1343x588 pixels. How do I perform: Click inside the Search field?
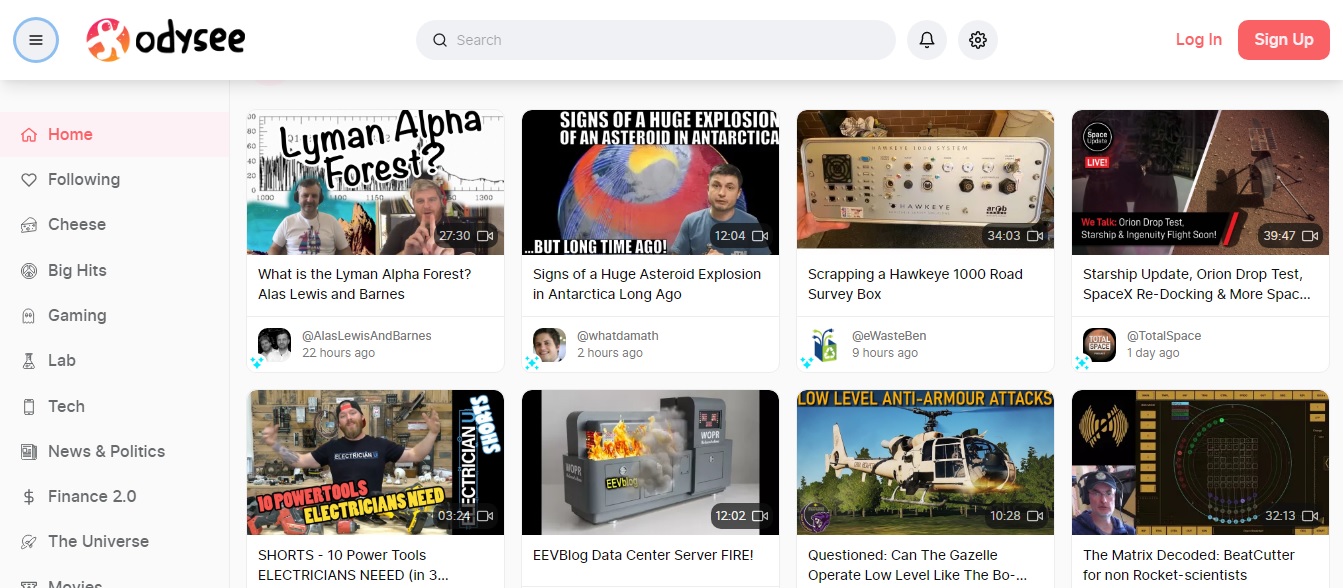point(656,40)
